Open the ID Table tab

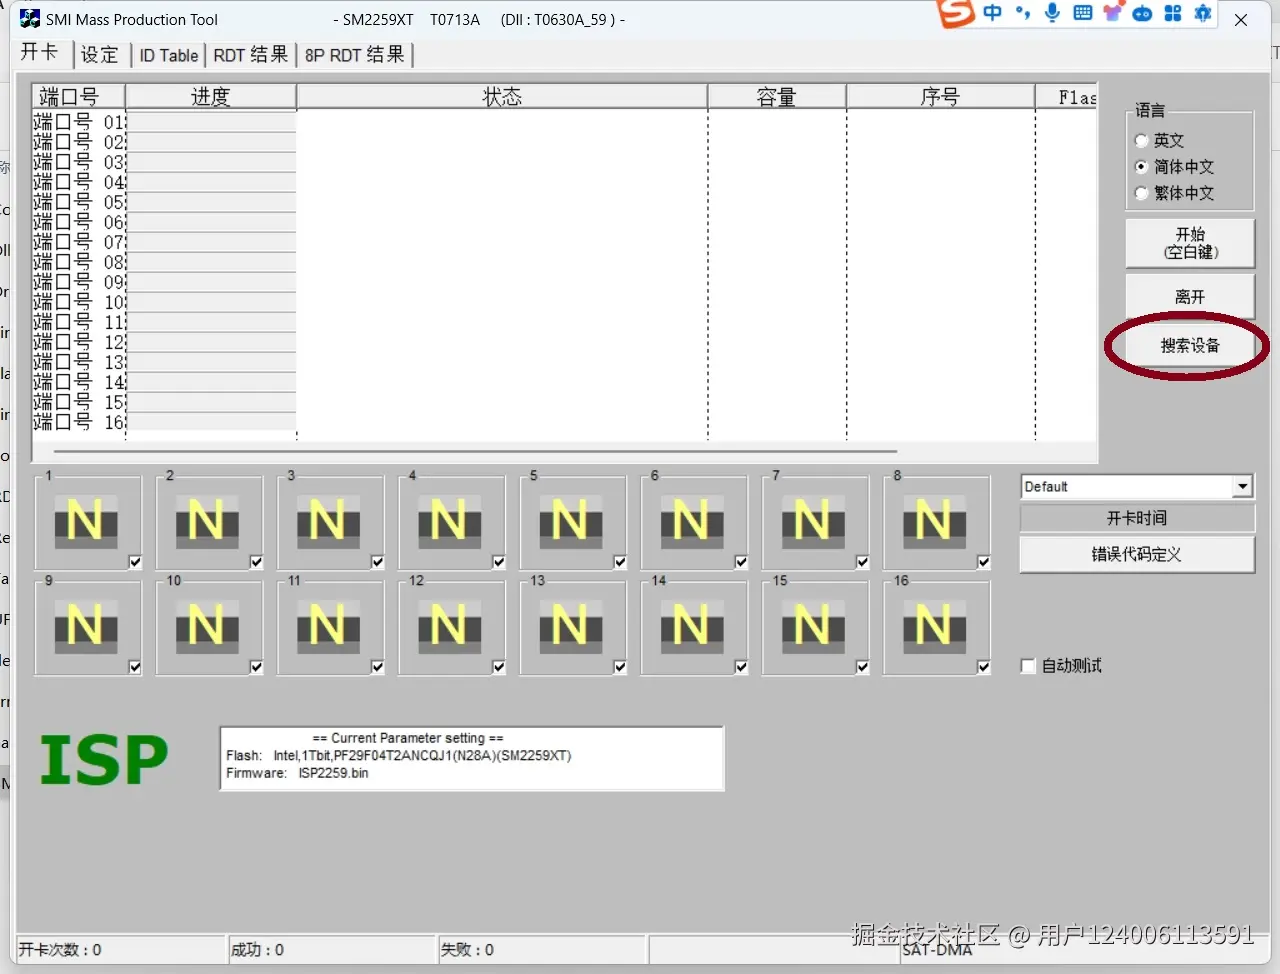point(168,55)
